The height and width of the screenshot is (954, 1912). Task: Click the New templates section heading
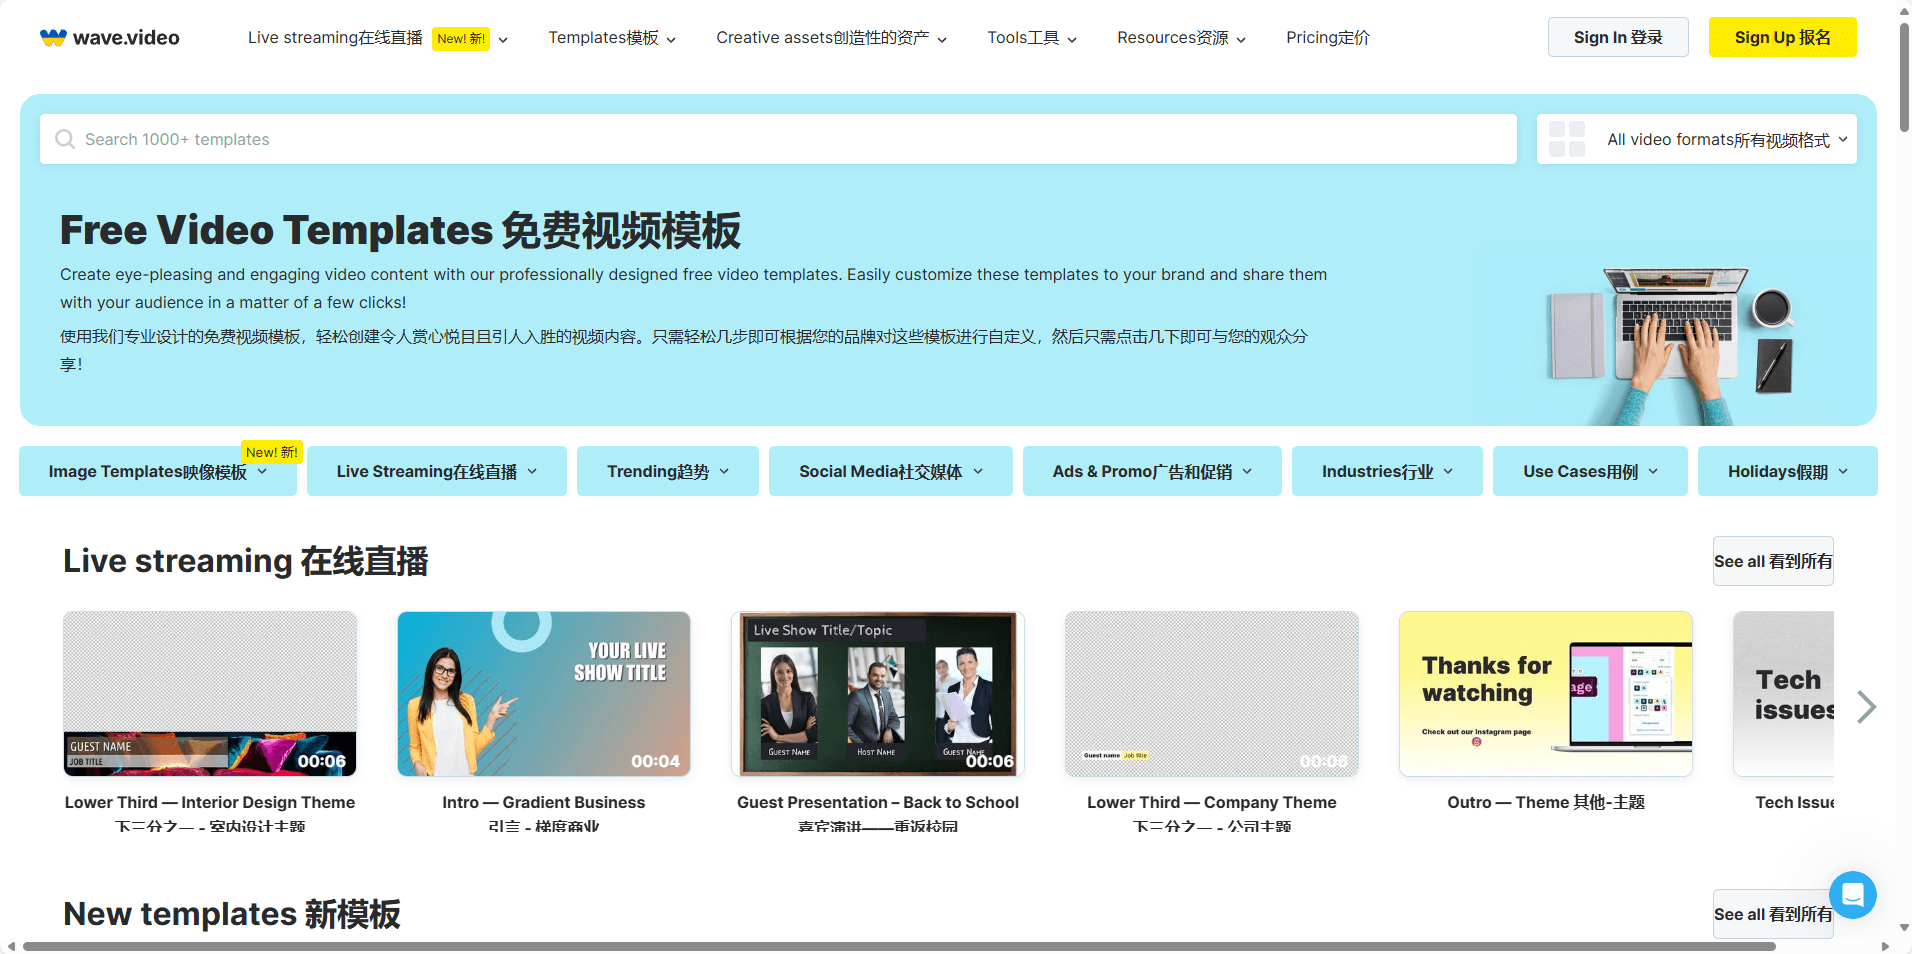pyautogui.click(x=232, y=914)
